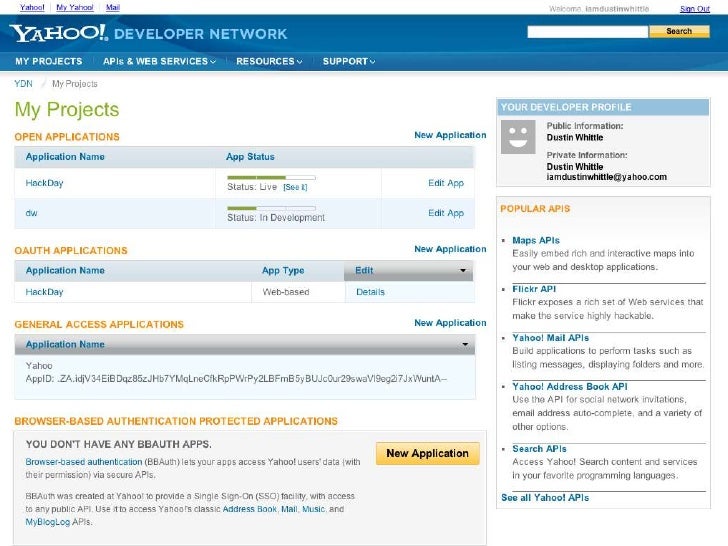728x546 pixels.
Task: Click the Web-based app type cell
Action: click(286, 292)
